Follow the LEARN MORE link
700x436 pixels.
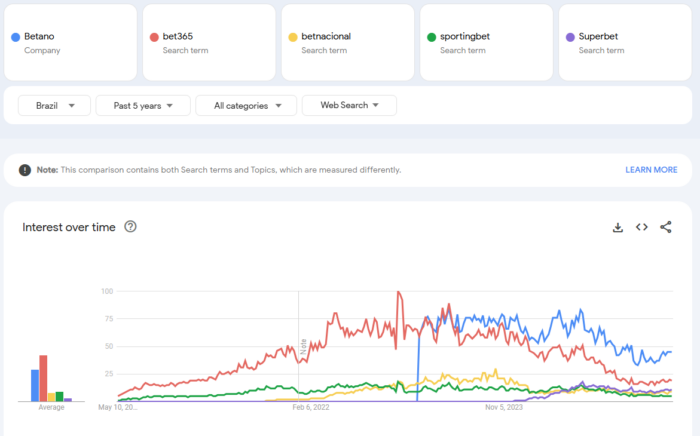coord(651,170)
